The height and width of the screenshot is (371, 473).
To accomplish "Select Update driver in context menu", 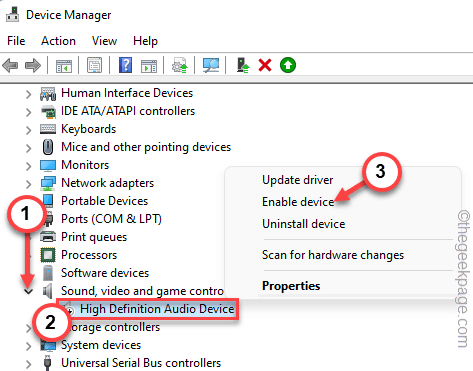I will (297, 180).
